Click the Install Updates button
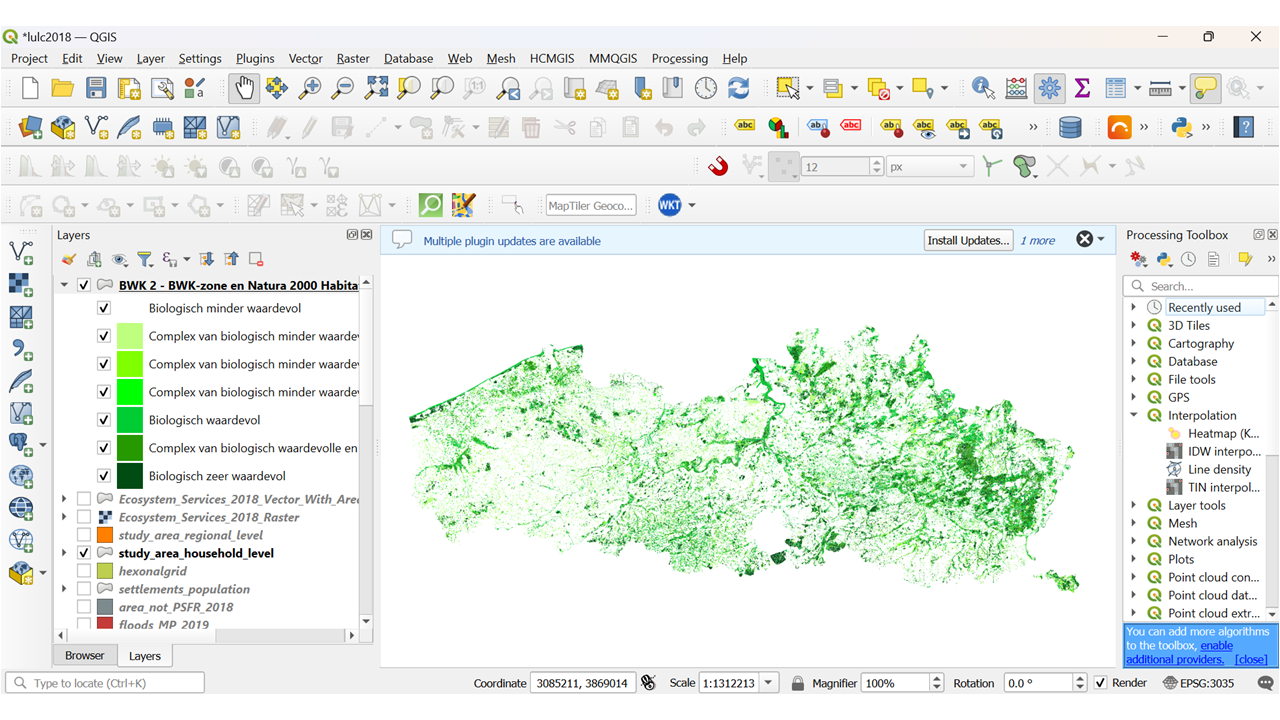 [x=968, y=240]
